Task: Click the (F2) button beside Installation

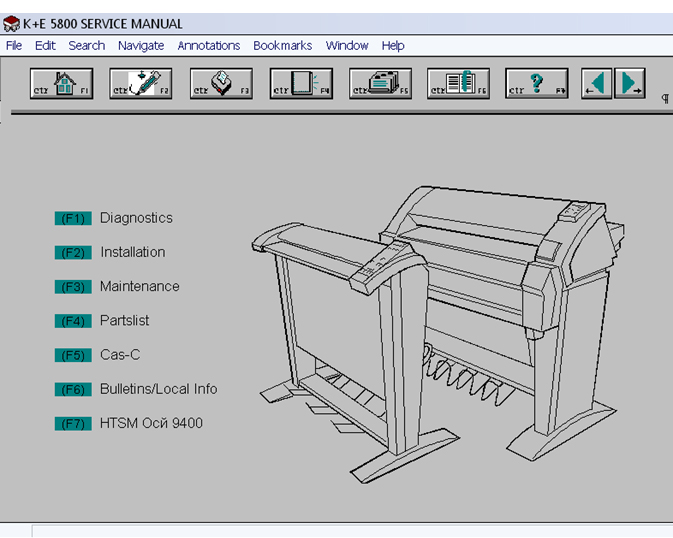Action: point(73,253)
